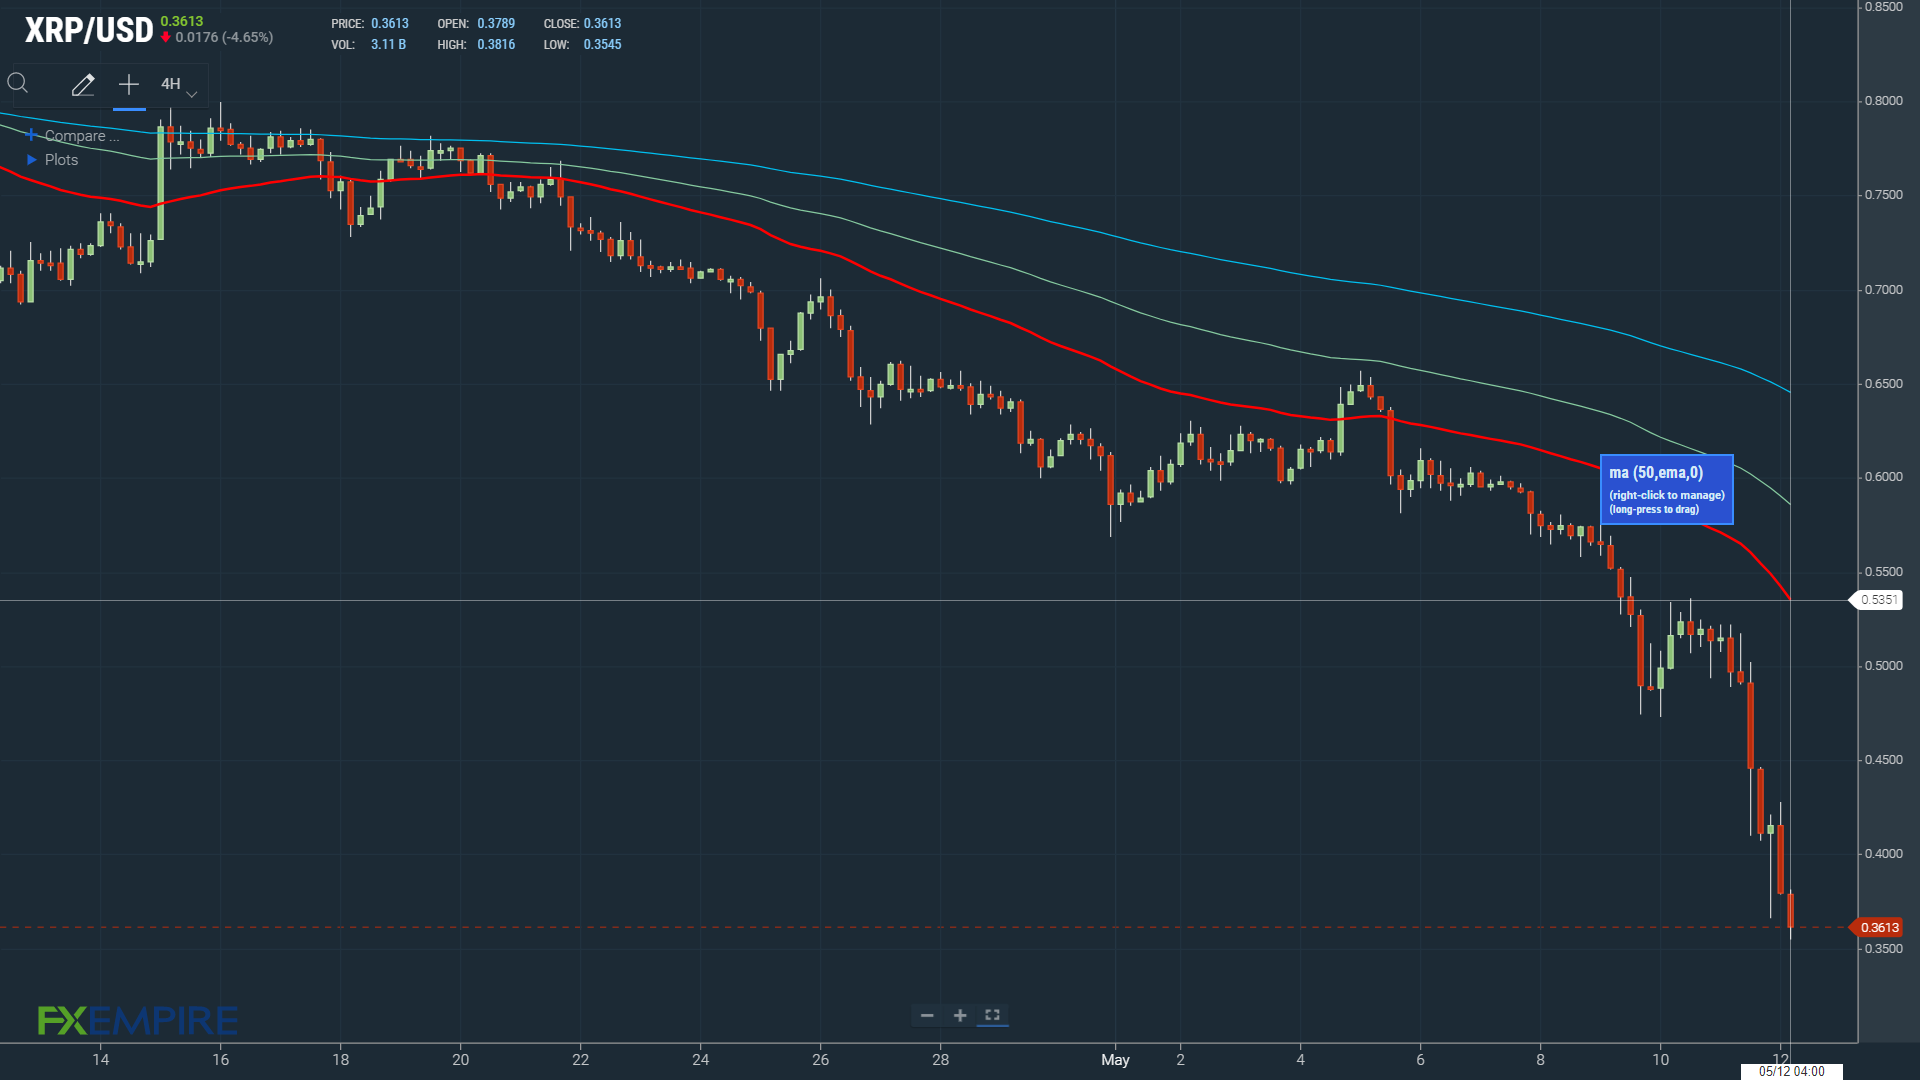The width and height of the screenshot is (1920, 1080).
Task: Activate the crosshair plus tool
Action: (129, 84)
